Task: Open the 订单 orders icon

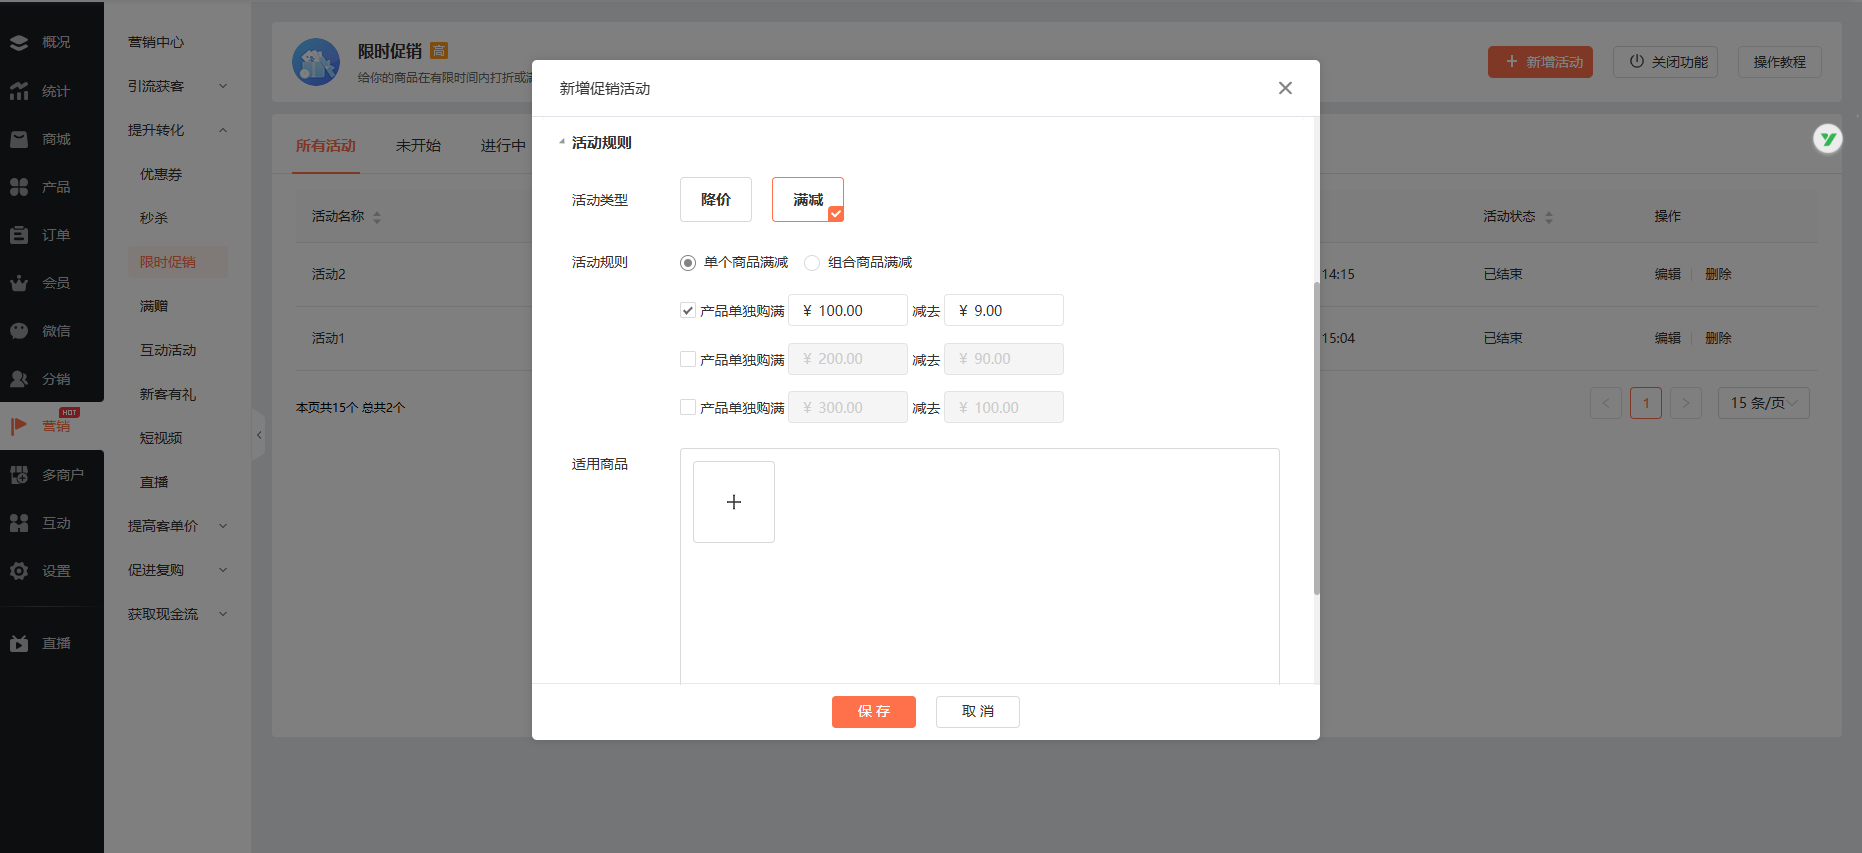Action: (19, 235)
